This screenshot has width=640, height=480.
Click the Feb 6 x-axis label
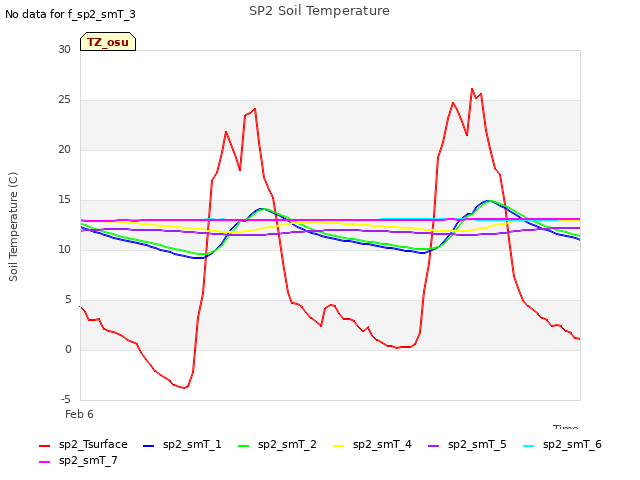tap(79, 414)
